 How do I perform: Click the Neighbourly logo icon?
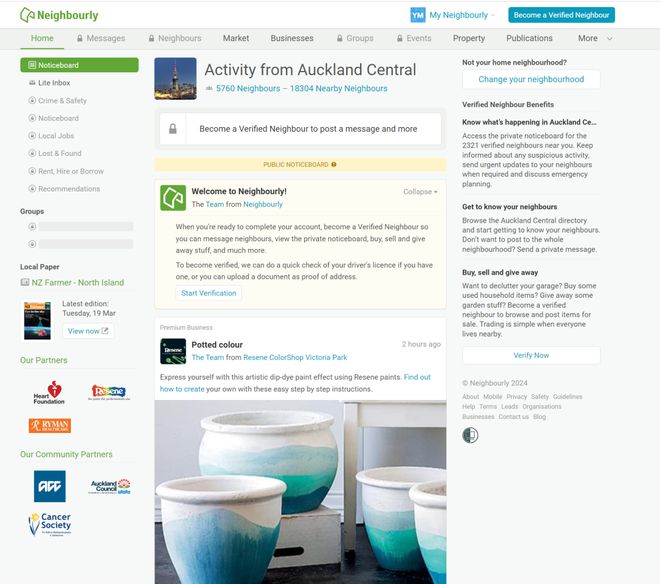tap(27, 15)
